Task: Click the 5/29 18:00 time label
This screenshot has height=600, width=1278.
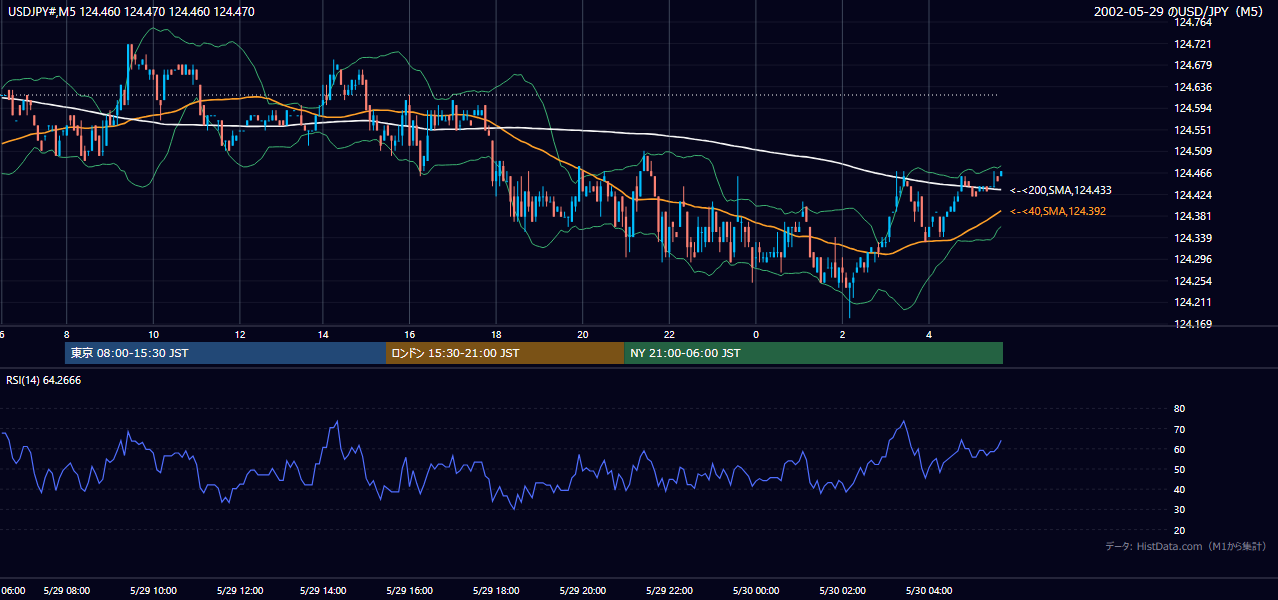Action: coord(495,590)
